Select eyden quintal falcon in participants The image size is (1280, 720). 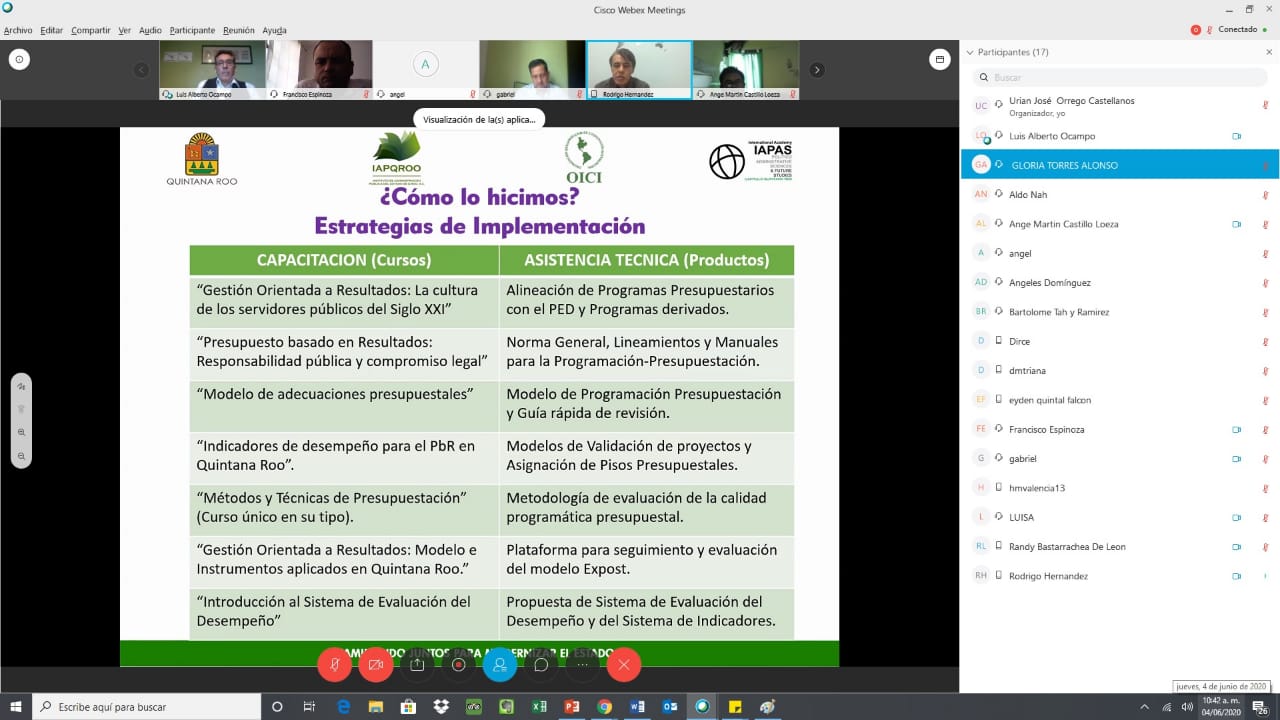click(x=1120, y=400)
